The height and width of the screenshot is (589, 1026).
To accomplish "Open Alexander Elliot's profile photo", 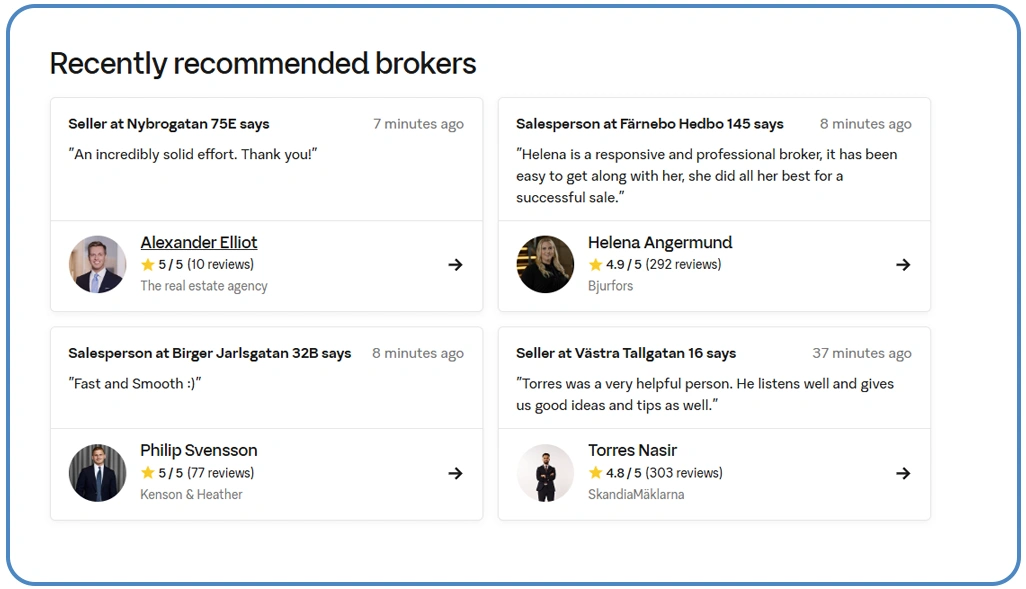I will pyautogui.click(x=98, y=265).
